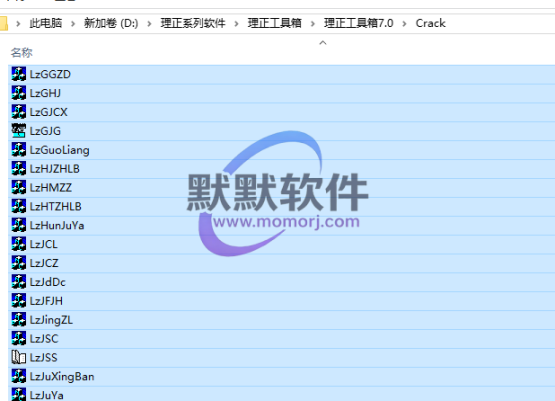Select the LzJSC file name
This screenshot has width=555, height=401.
(44, 339)
